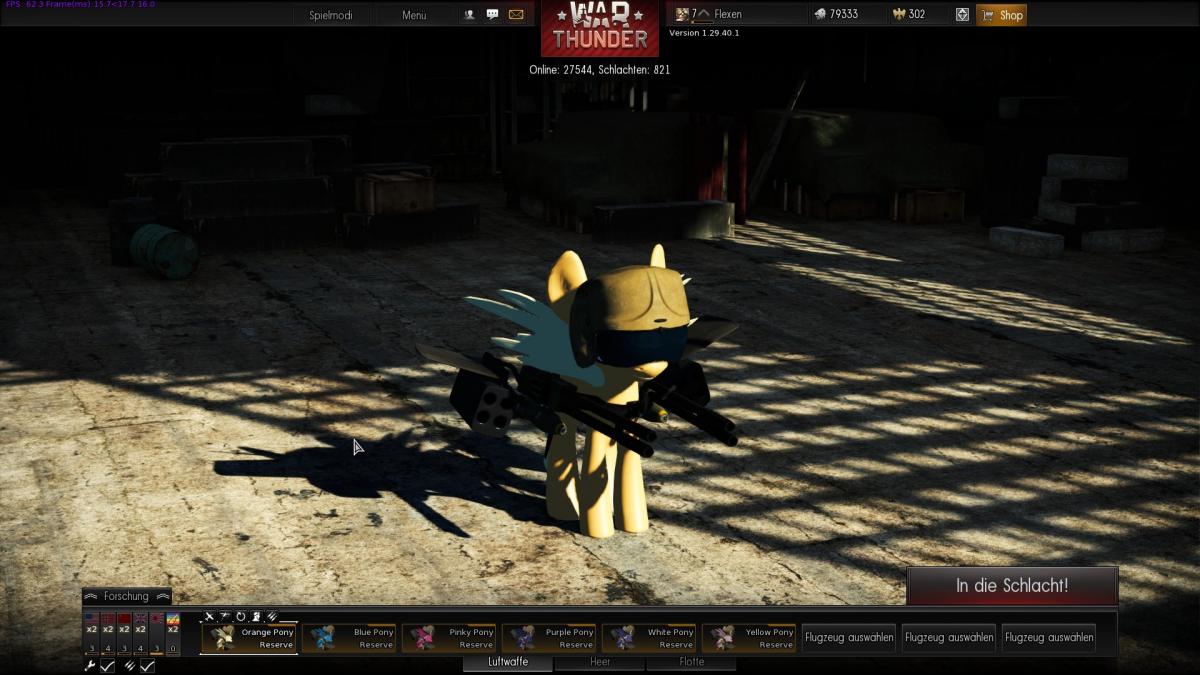This screenshot has height=675, width=1200.
Task: Open the chat speech bubble icon
Action: coord(492,15)
